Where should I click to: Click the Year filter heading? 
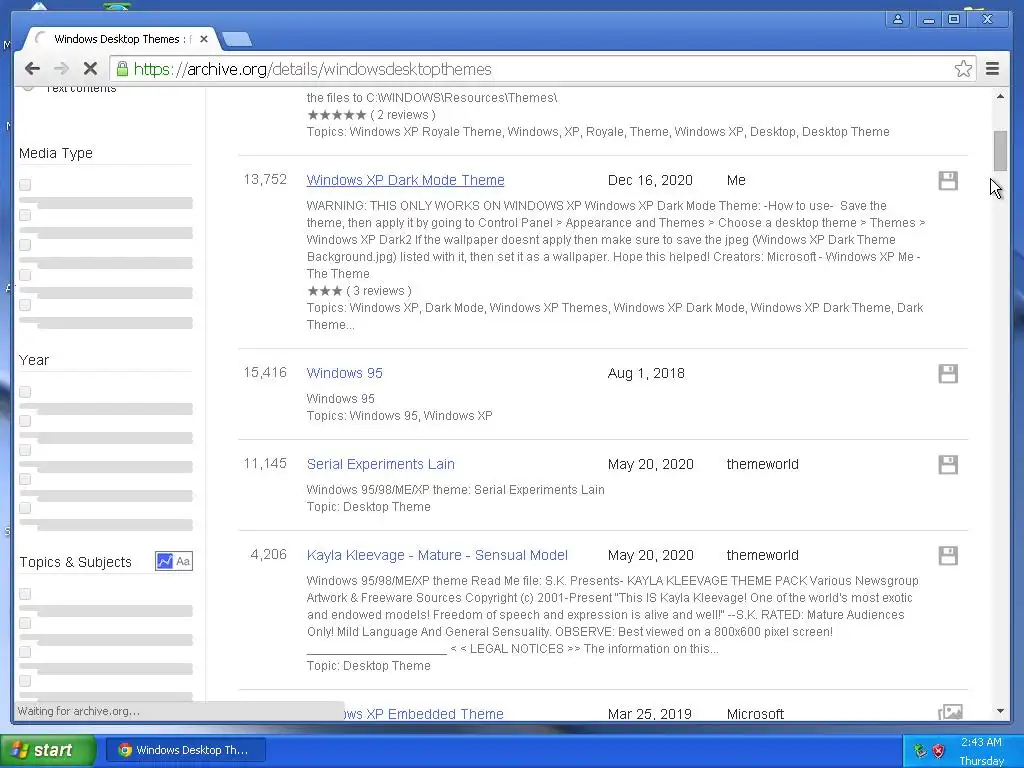pyautogui.click(x=34, y=360)
